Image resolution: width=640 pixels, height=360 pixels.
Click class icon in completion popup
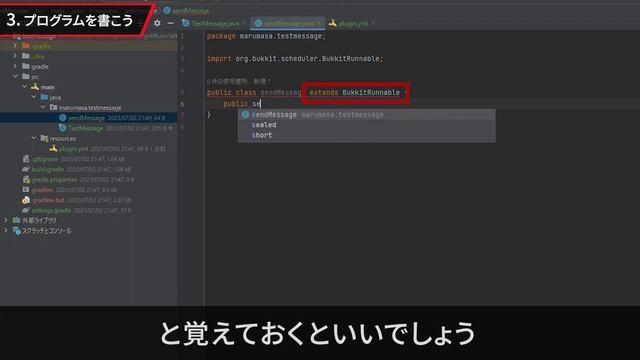245,115
